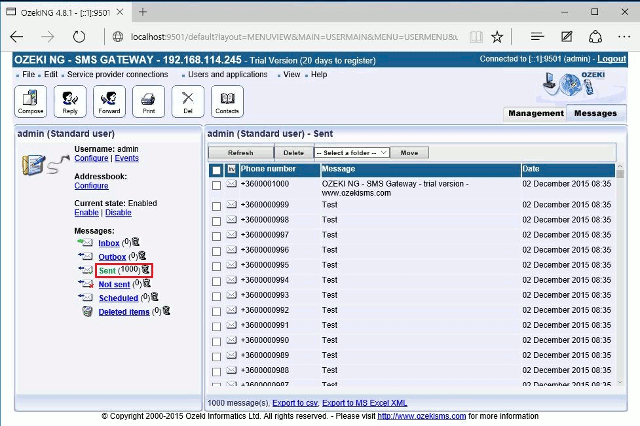The height and width of the screenshot is (426, 640).
Task: Open Users and applications menu
Action: pos(227,74)
